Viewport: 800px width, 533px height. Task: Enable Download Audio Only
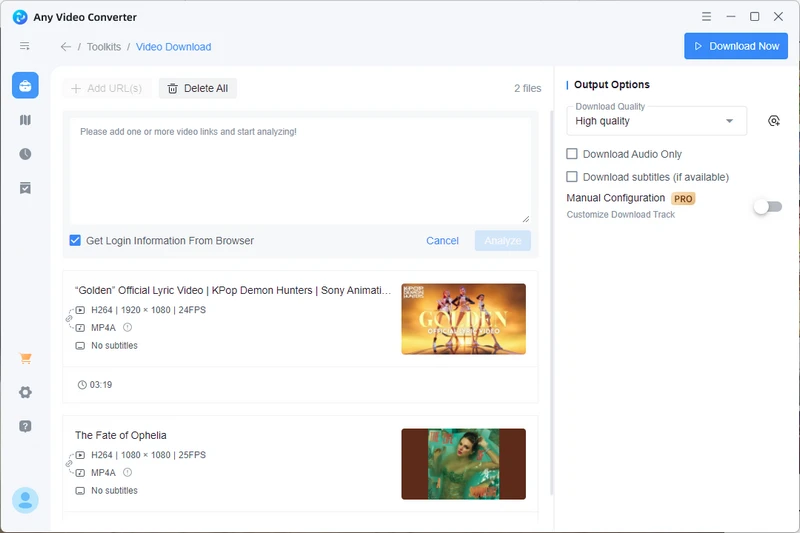[572, 154]
